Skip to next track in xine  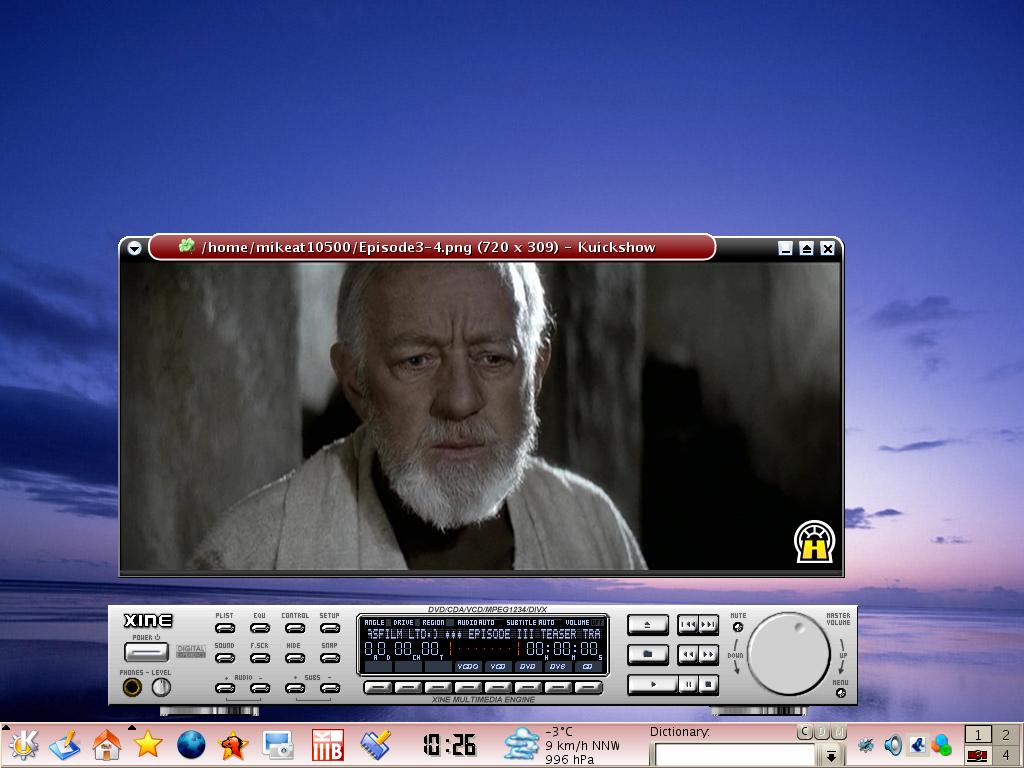tap(708, 625)
